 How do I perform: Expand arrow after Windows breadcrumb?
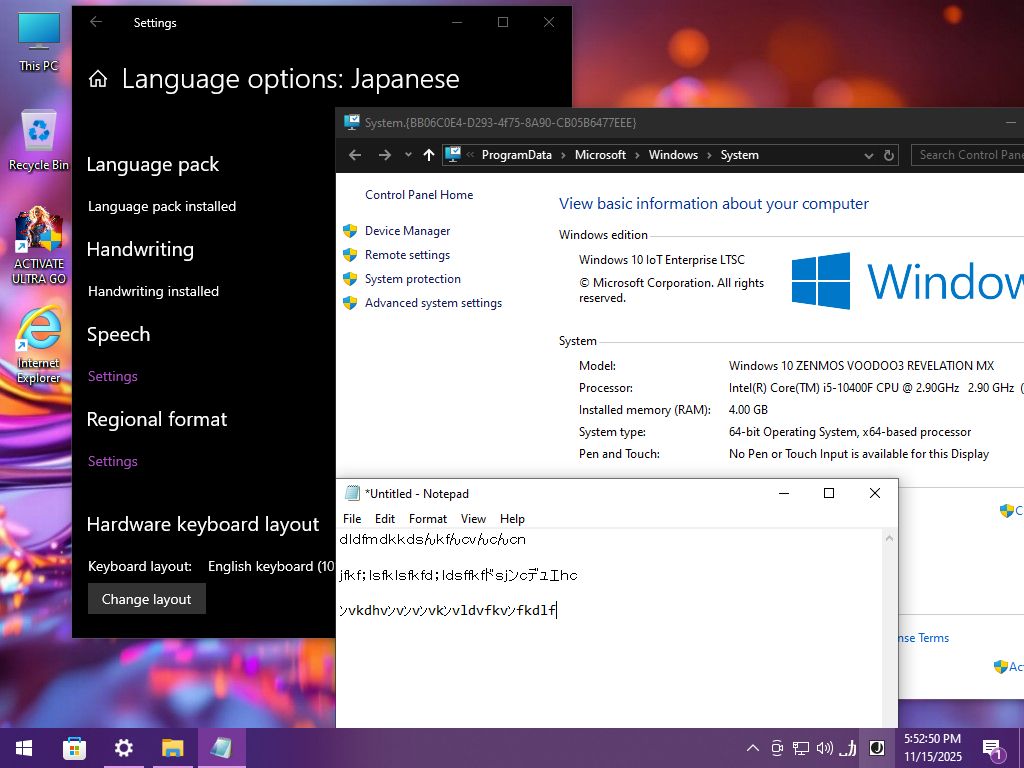tap(709, 155)
